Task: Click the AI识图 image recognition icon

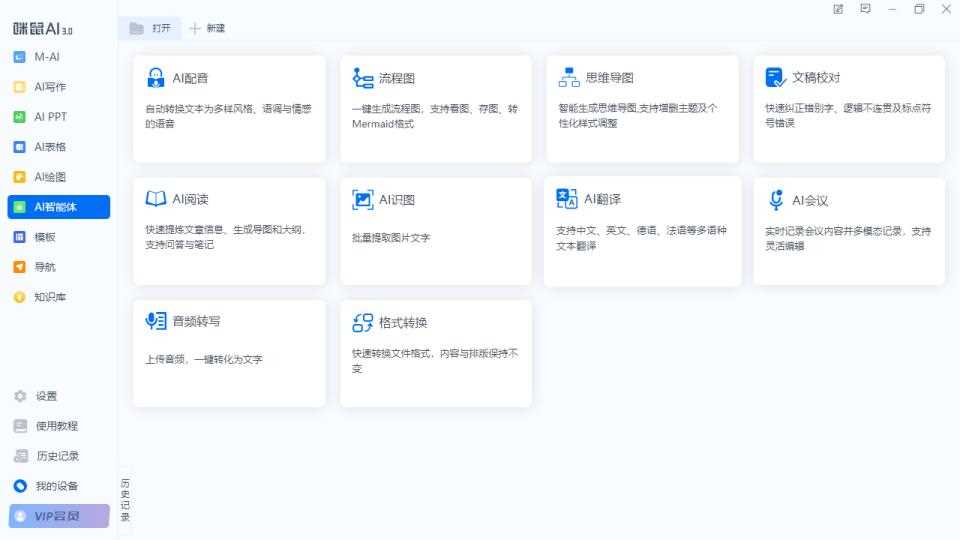Action: click(x=363, y=200)
